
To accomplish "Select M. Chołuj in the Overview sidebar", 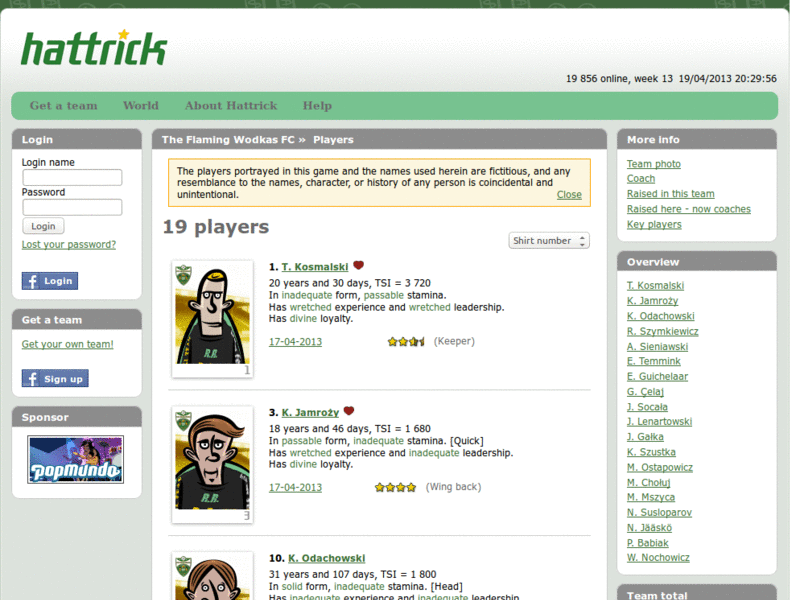I will (648, 483).
